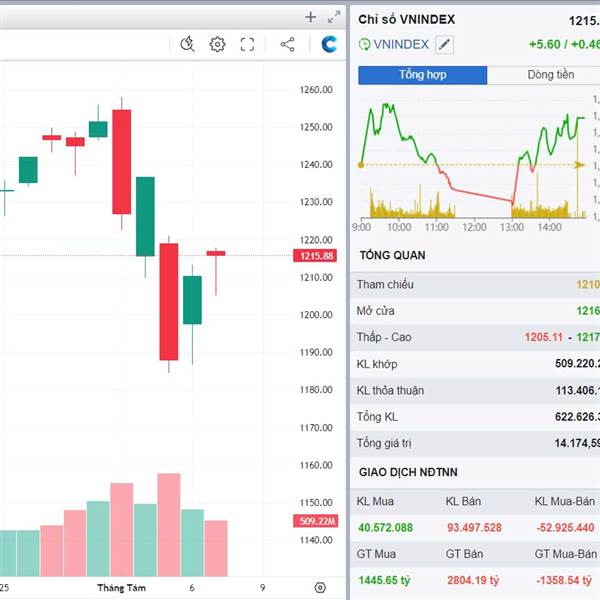Switch to Dòng tiền tab
The image size is (600, 600).
tap(551, 75)
